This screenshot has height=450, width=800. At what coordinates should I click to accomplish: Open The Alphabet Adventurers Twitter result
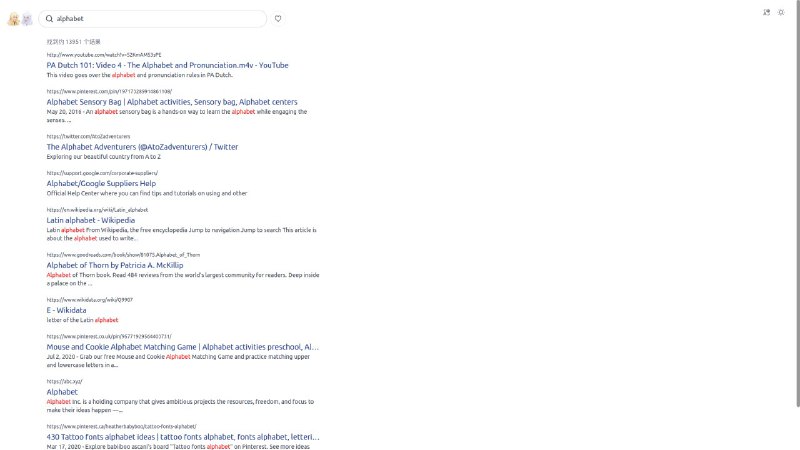[142, 146]
